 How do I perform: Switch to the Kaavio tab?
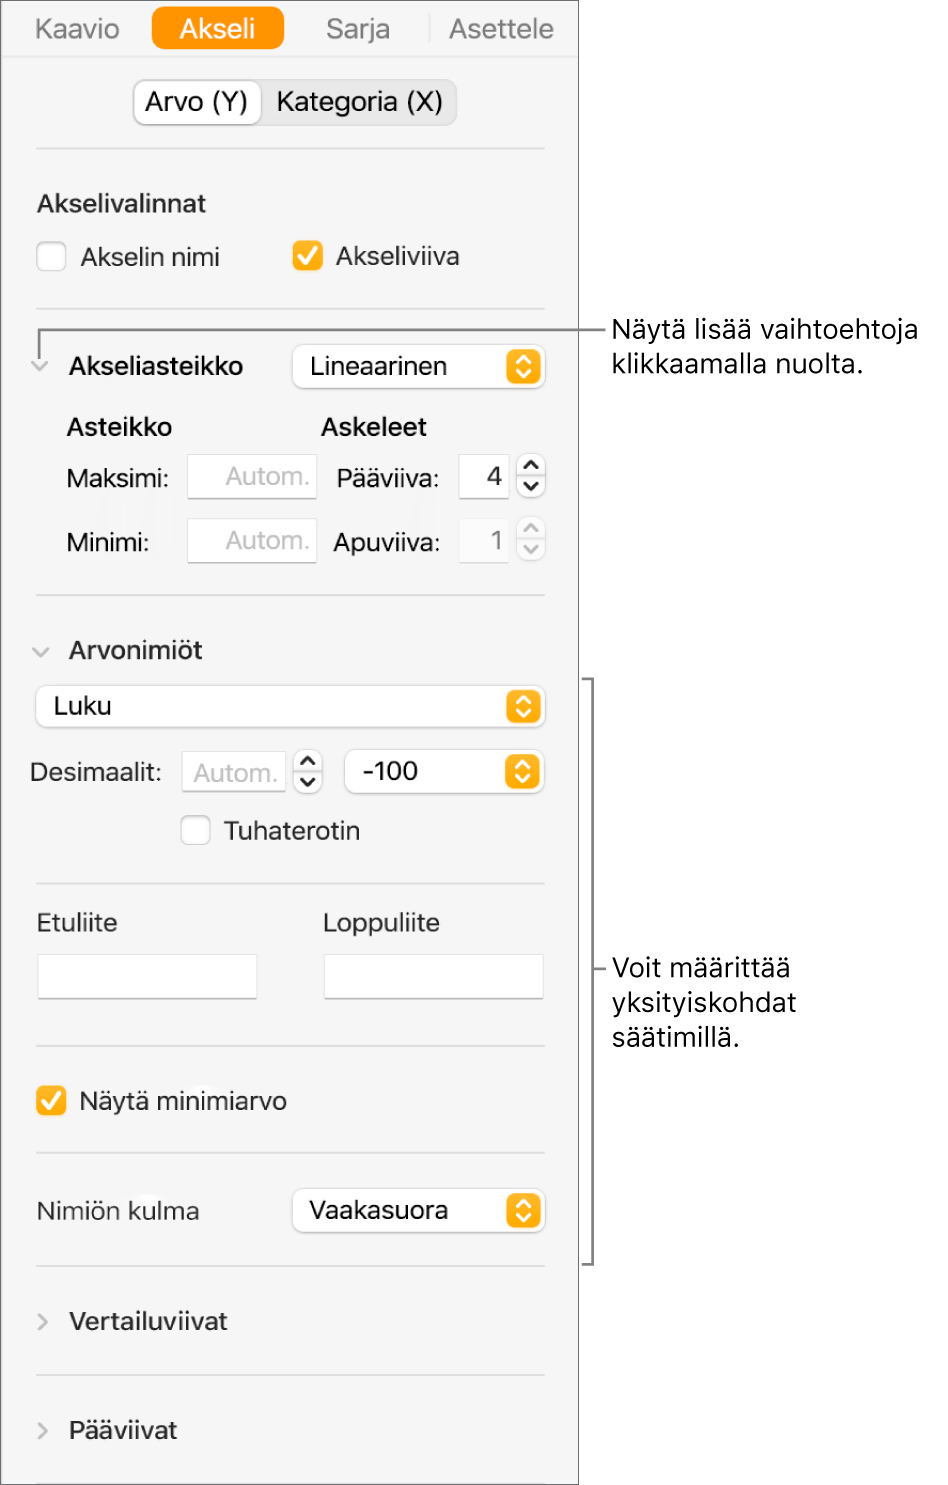click(x=77, y=29)
